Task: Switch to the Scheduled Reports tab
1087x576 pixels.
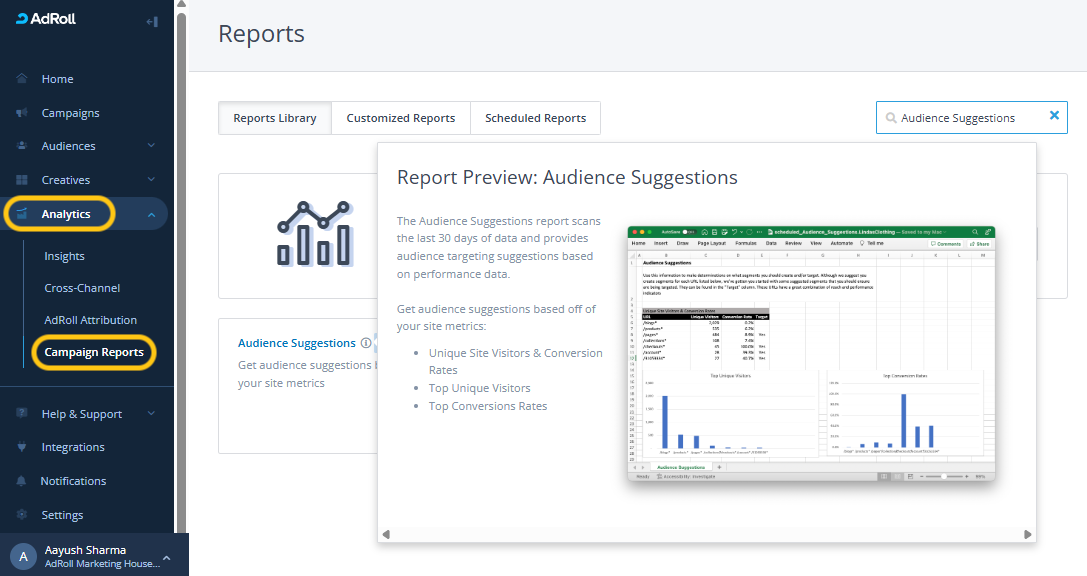Action: (535, 118)
